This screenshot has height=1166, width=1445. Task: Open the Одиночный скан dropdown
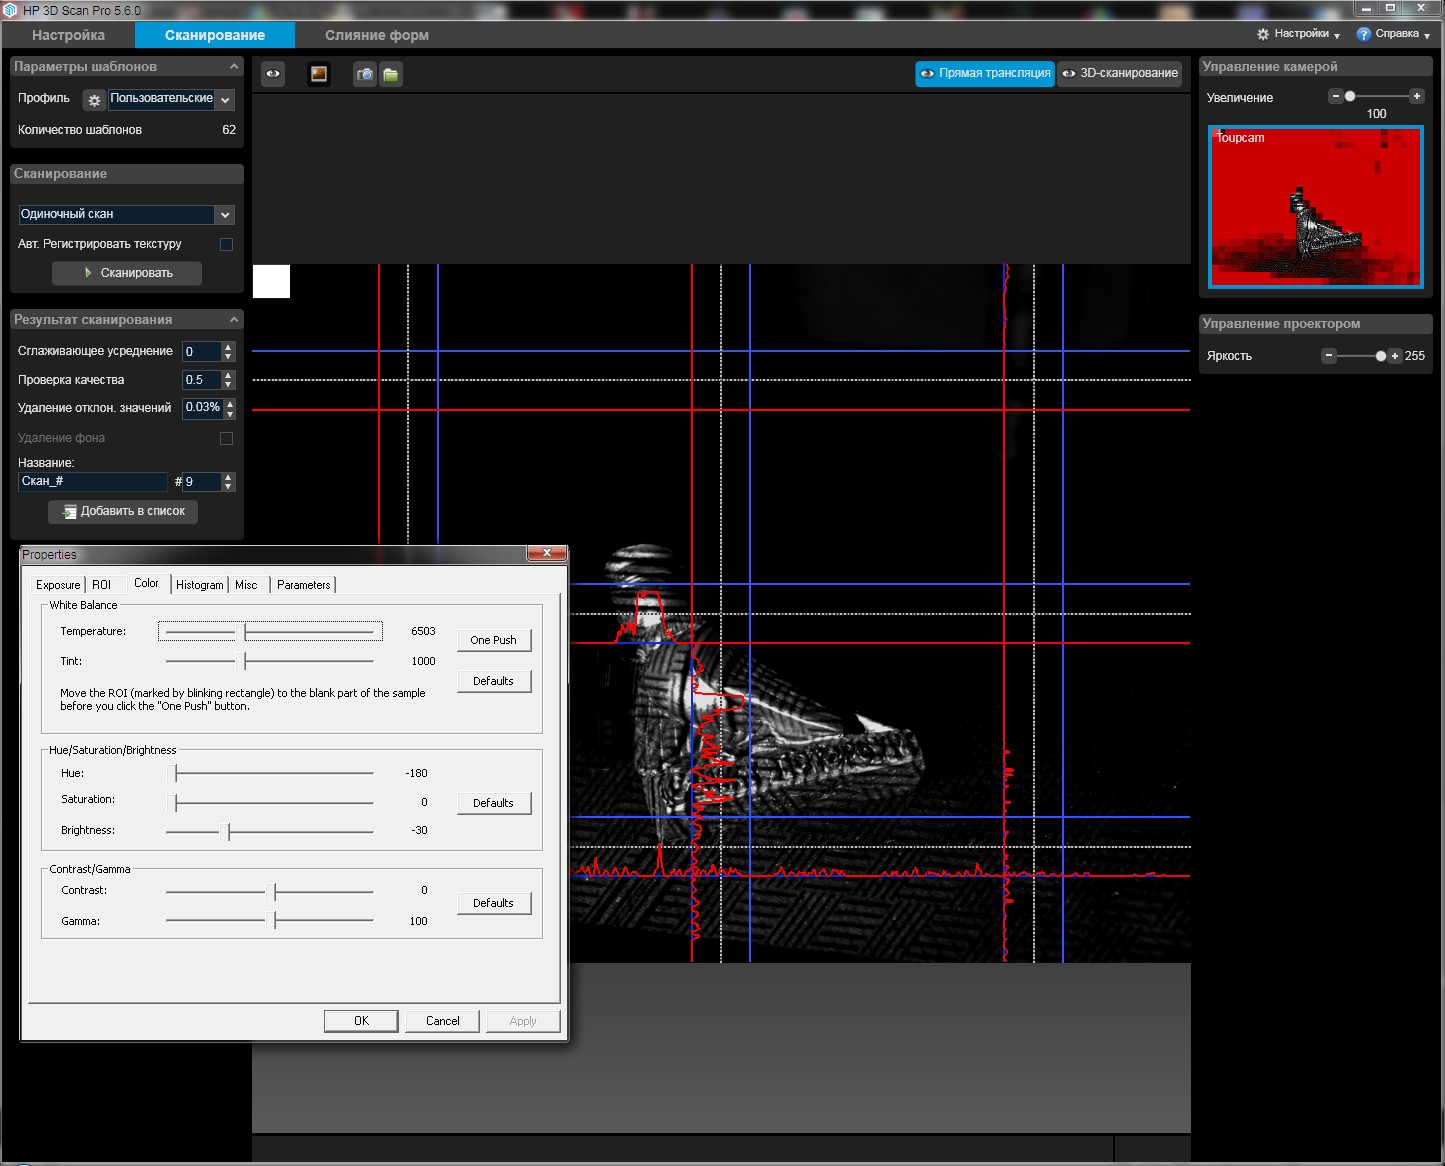pos(126,214)
